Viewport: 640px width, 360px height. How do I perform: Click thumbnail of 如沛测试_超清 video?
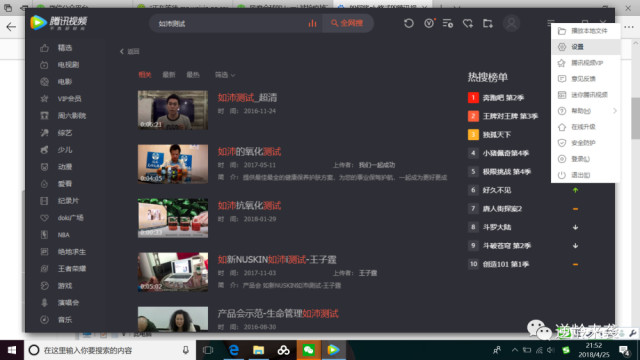click(173, 110)
